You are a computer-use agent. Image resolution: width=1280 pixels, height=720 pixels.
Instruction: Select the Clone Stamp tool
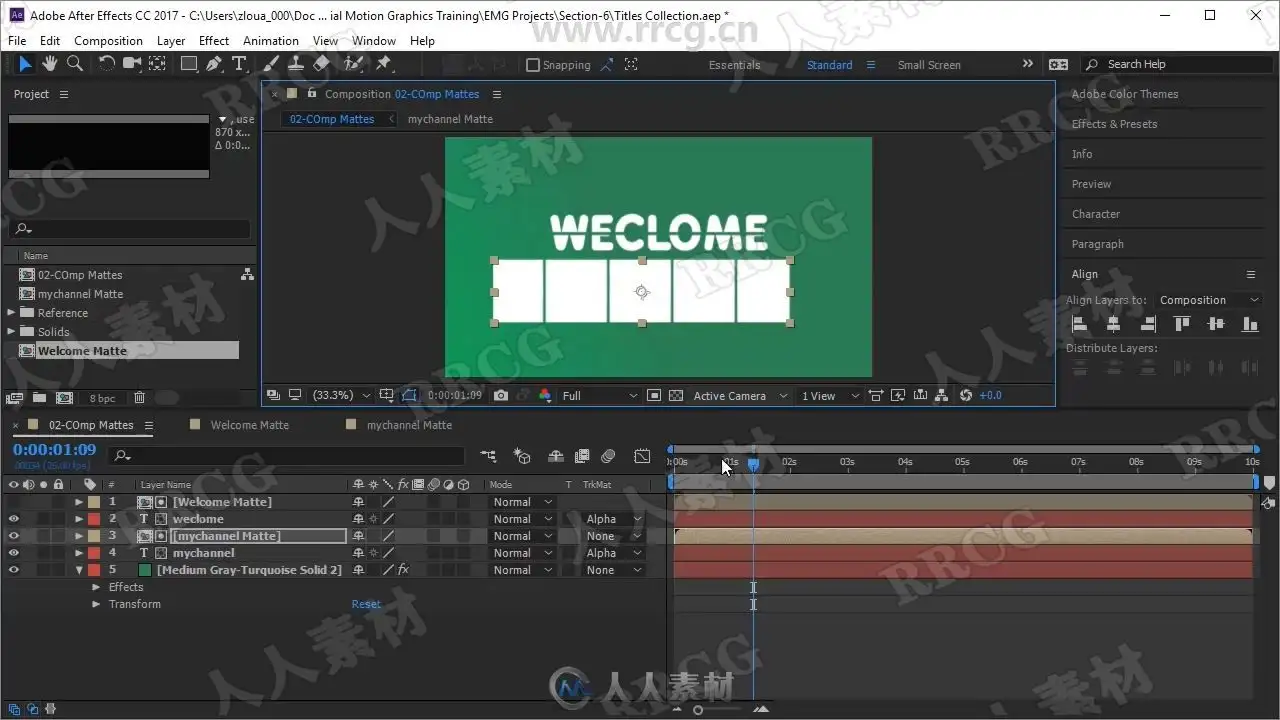tap(296, 64)
